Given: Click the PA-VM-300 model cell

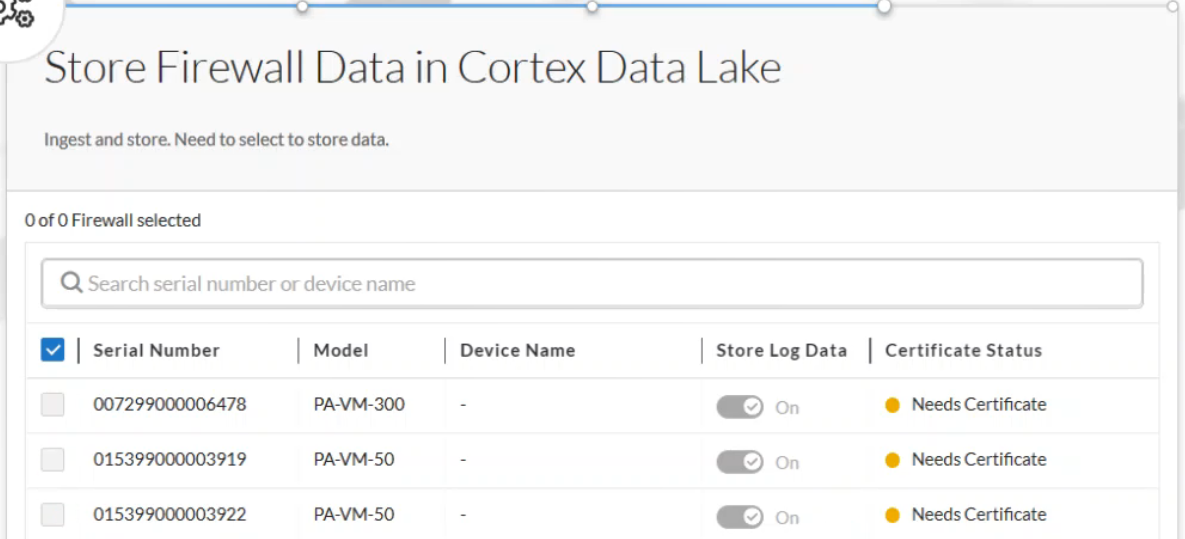Looking at the screenshot, I should 359,404.
